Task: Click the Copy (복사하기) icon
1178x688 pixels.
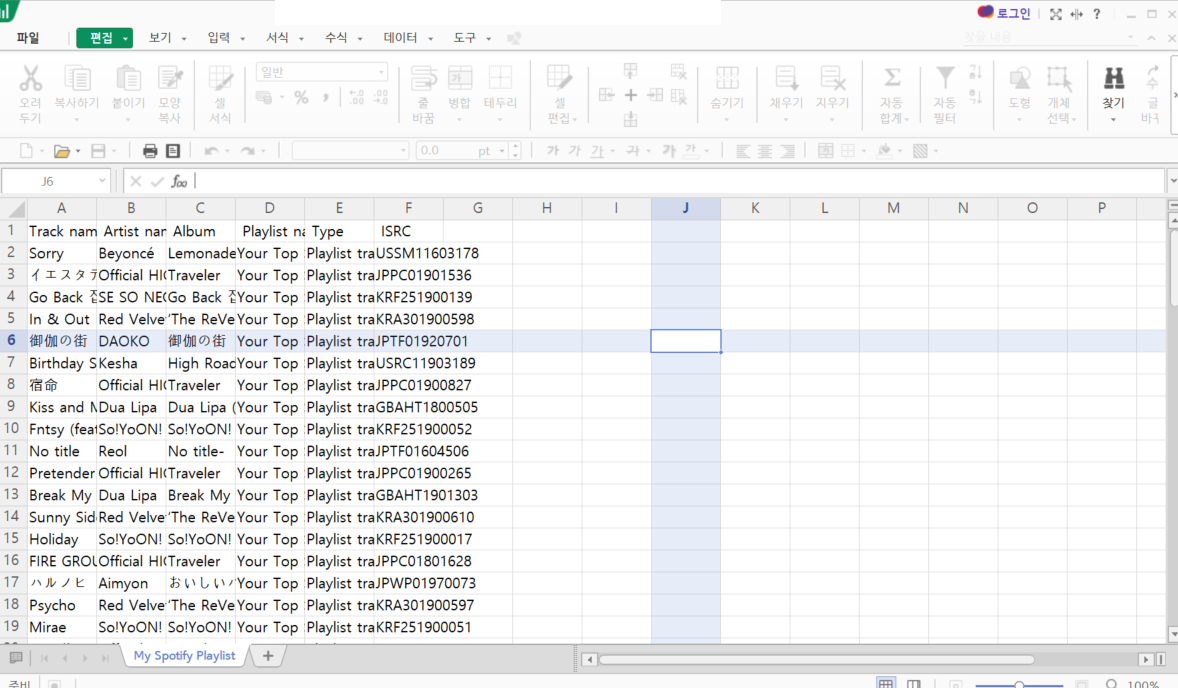Action: pos(77,78)
